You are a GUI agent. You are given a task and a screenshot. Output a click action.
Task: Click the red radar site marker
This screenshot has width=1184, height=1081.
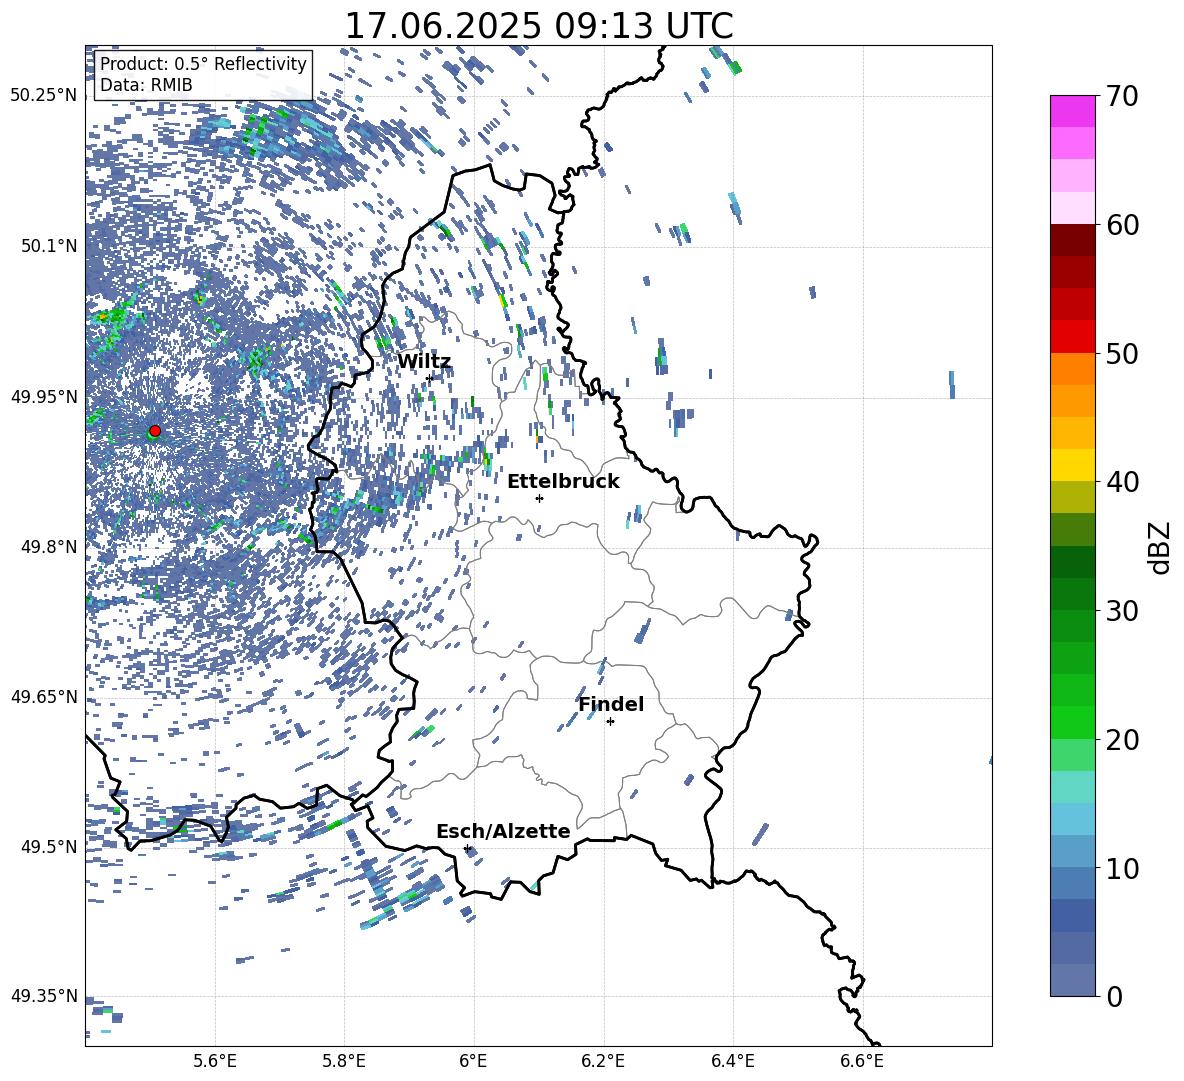pos(155,430)
